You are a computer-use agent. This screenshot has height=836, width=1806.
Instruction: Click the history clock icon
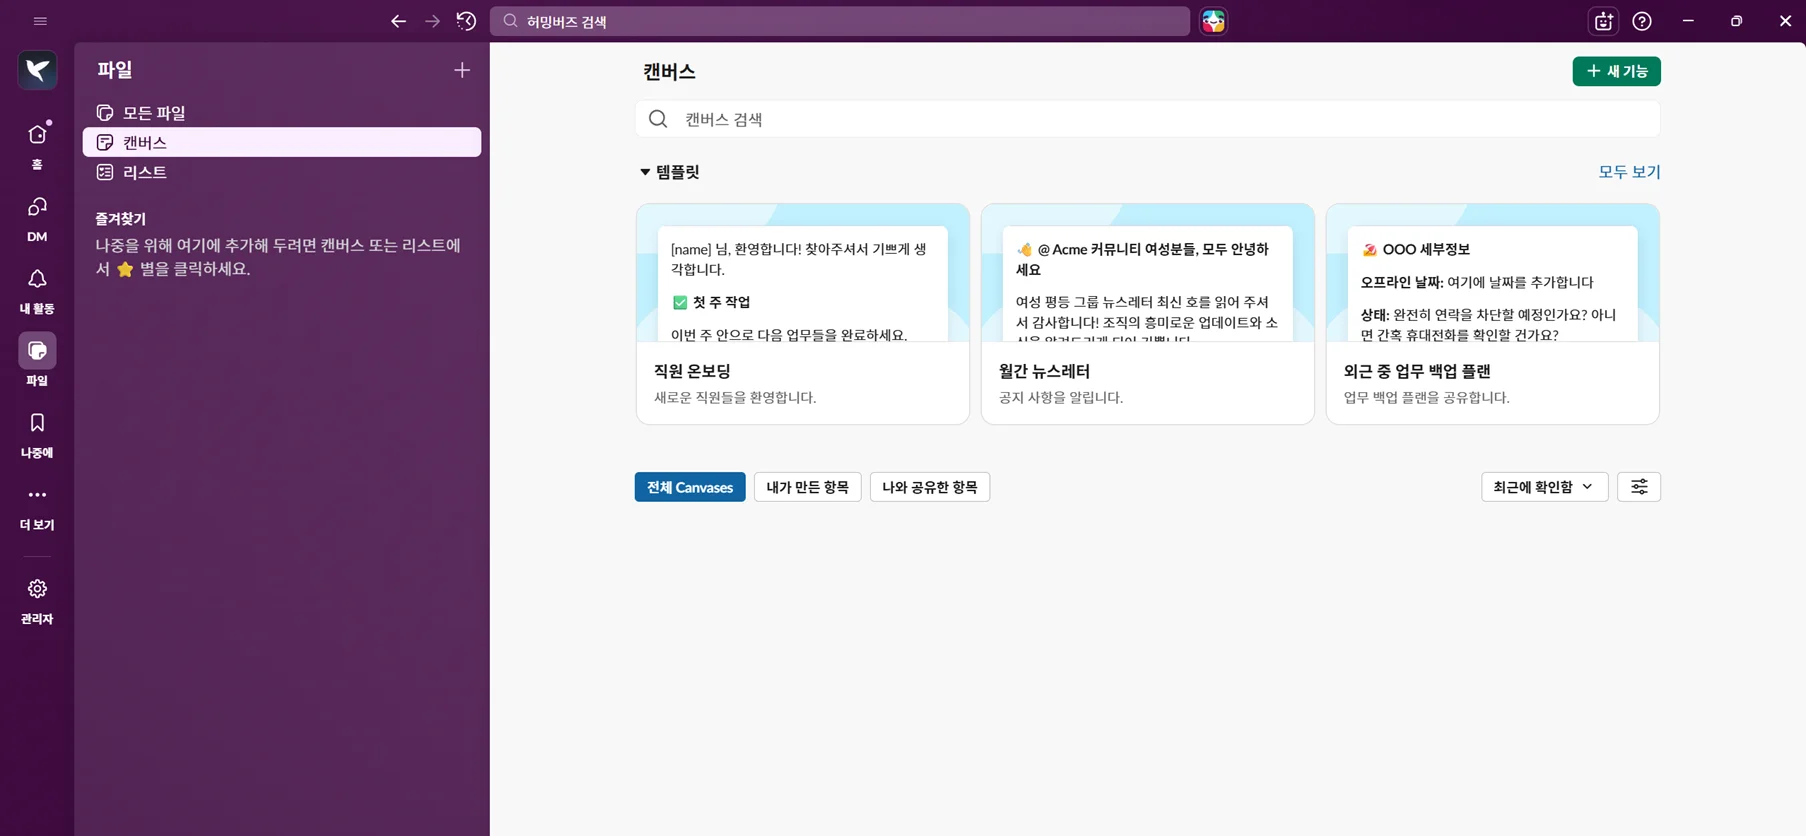click(466, 21)
